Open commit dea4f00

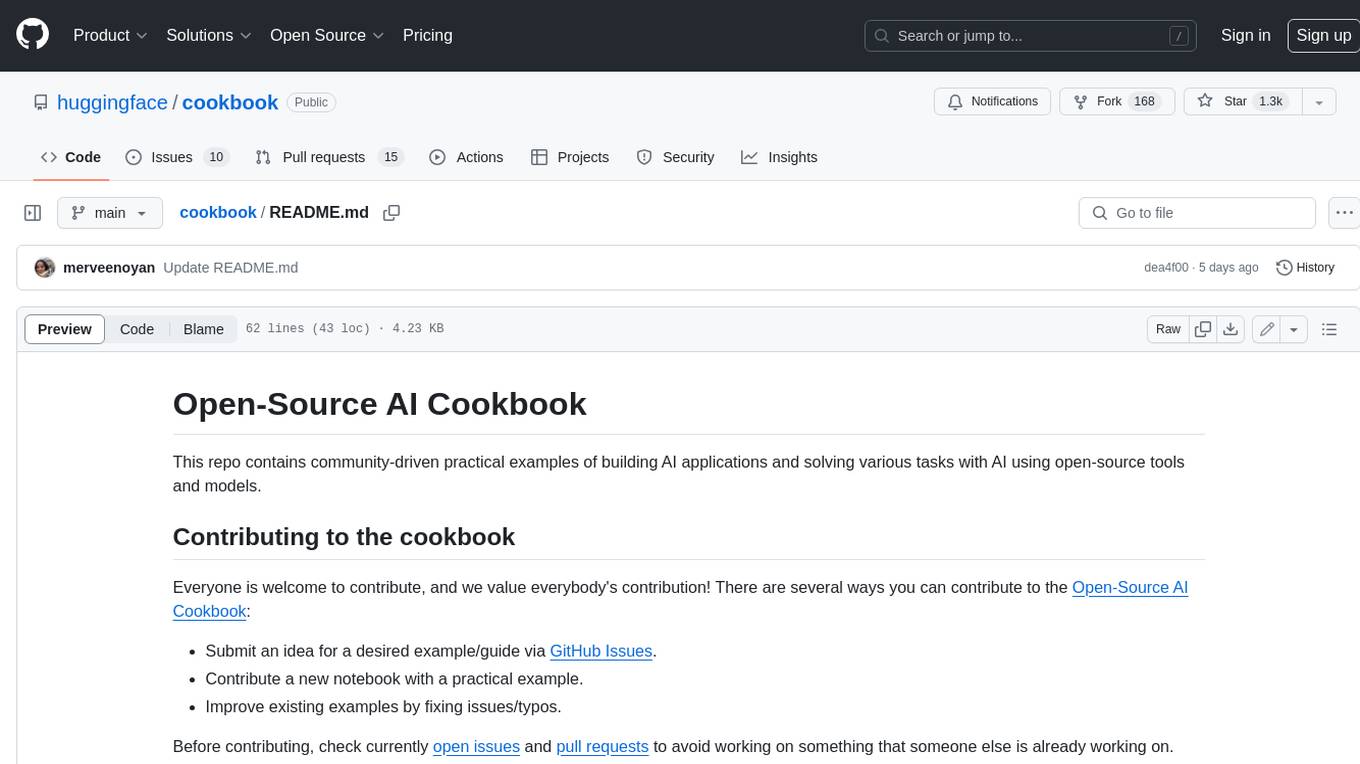1166,268
